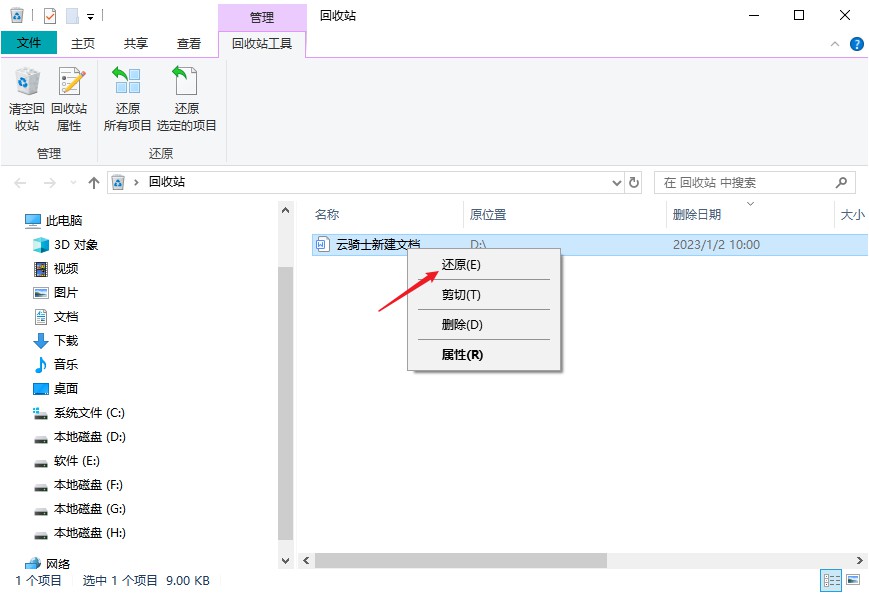Open the address bar history dropdown
Image resolution: width=869 pixels, height=593 pixels.
617,182
